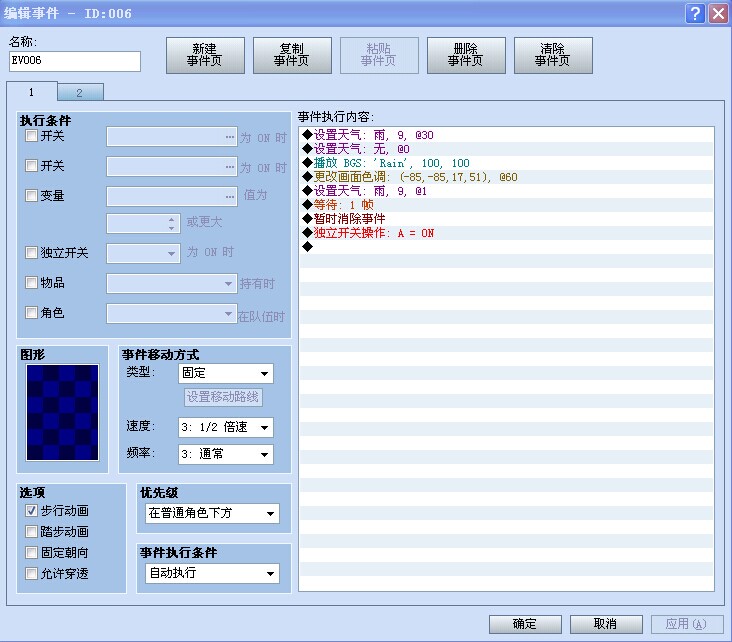Image resolution: width=732 pixels, height=642 pixels.
Task: Enable the first 开关 condition checkbox
Action: (31, 136)
